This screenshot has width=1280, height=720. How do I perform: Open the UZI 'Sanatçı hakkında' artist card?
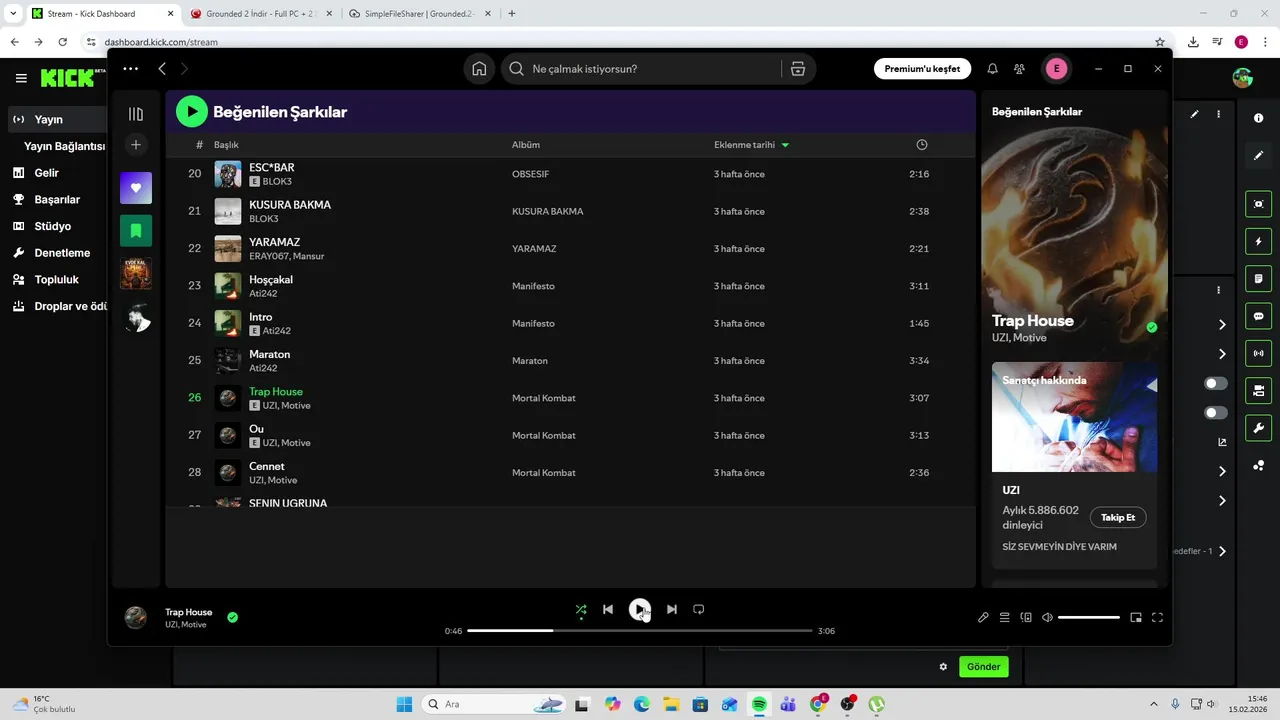[1075, 465]
